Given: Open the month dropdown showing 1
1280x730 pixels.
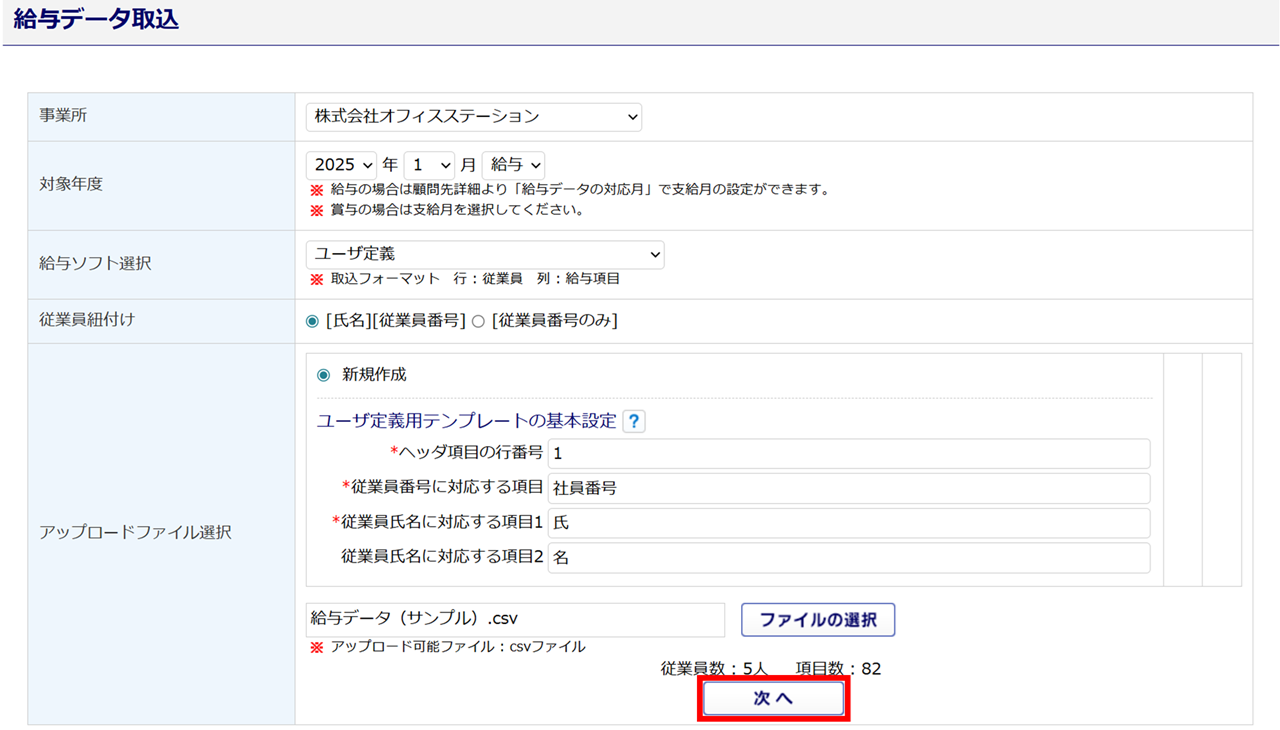Looking at the screenshot, I should tap(429, 165).
